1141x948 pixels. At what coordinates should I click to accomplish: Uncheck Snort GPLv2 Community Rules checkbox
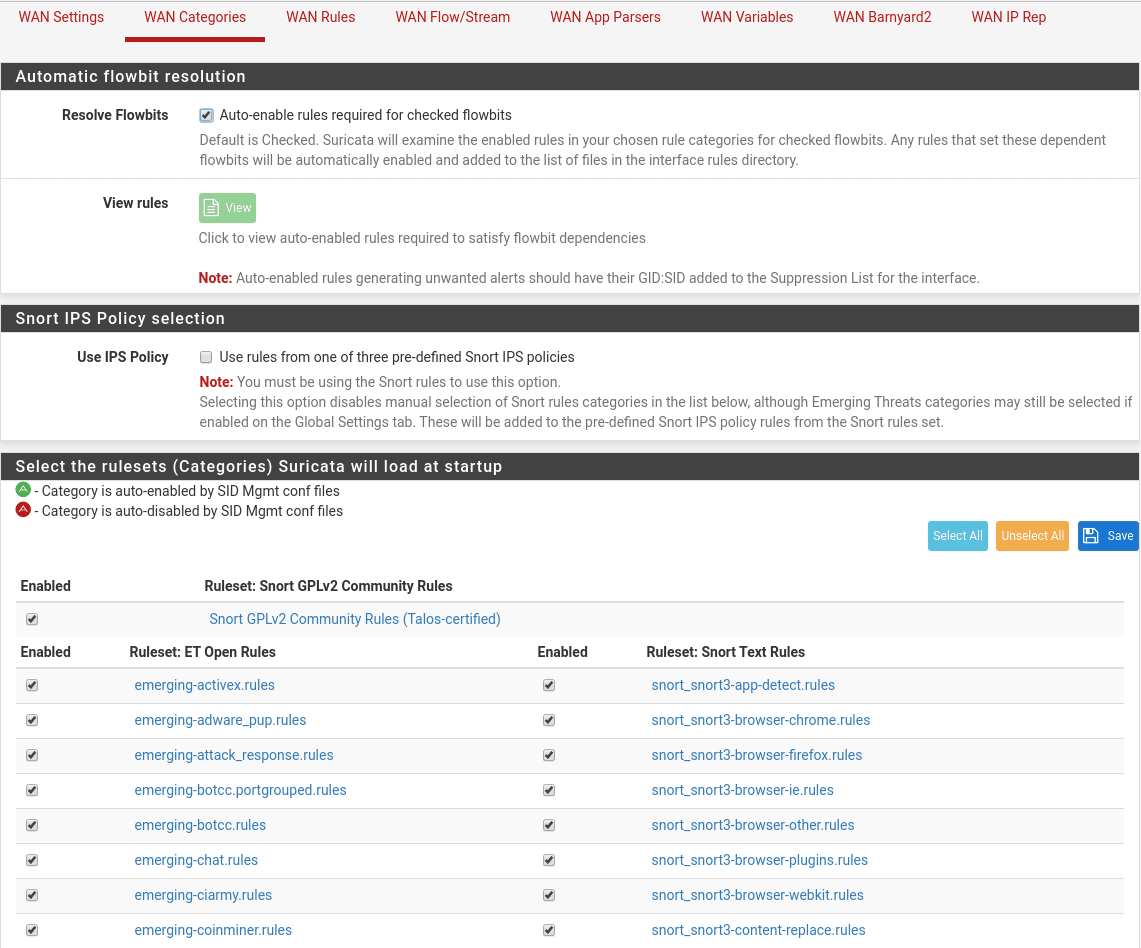click(x=32, y=619)
